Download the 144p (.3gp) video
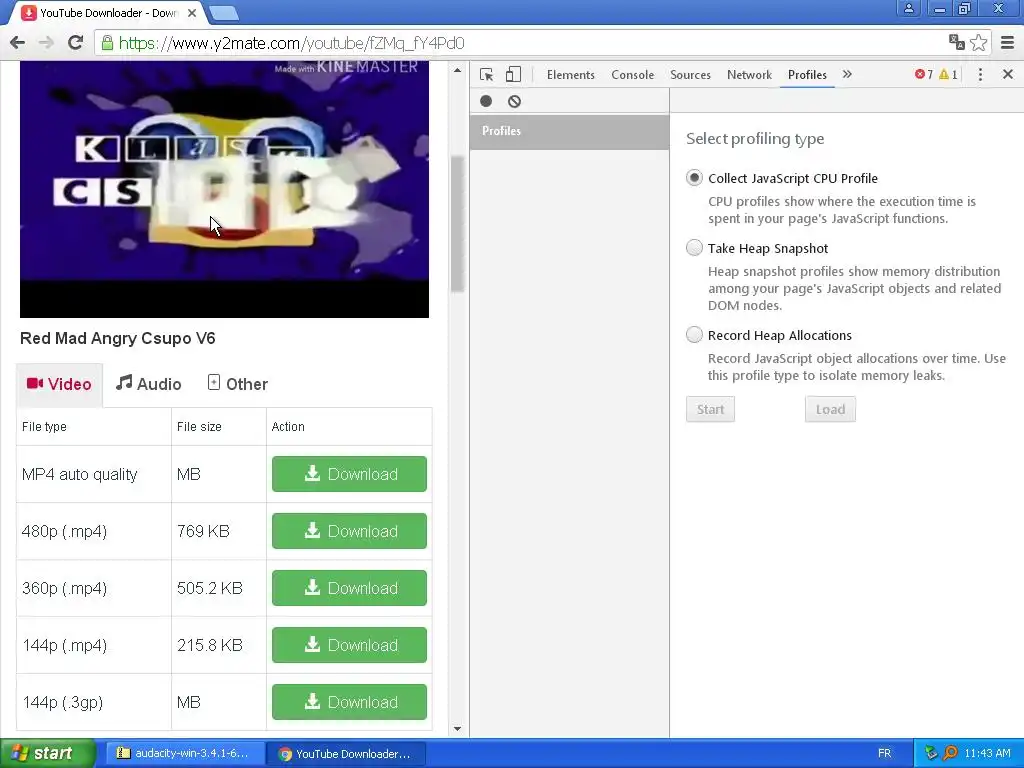The image size is (1024, 768). pyautogui.click(x=349, y=702)
